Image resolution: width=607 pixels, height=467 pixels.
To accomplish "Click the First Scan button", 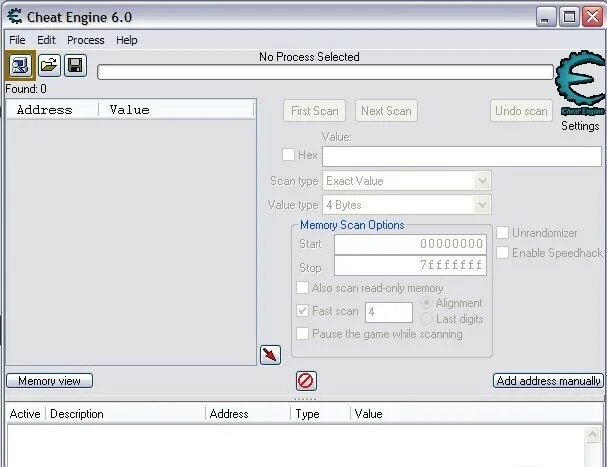I will 314,111.
